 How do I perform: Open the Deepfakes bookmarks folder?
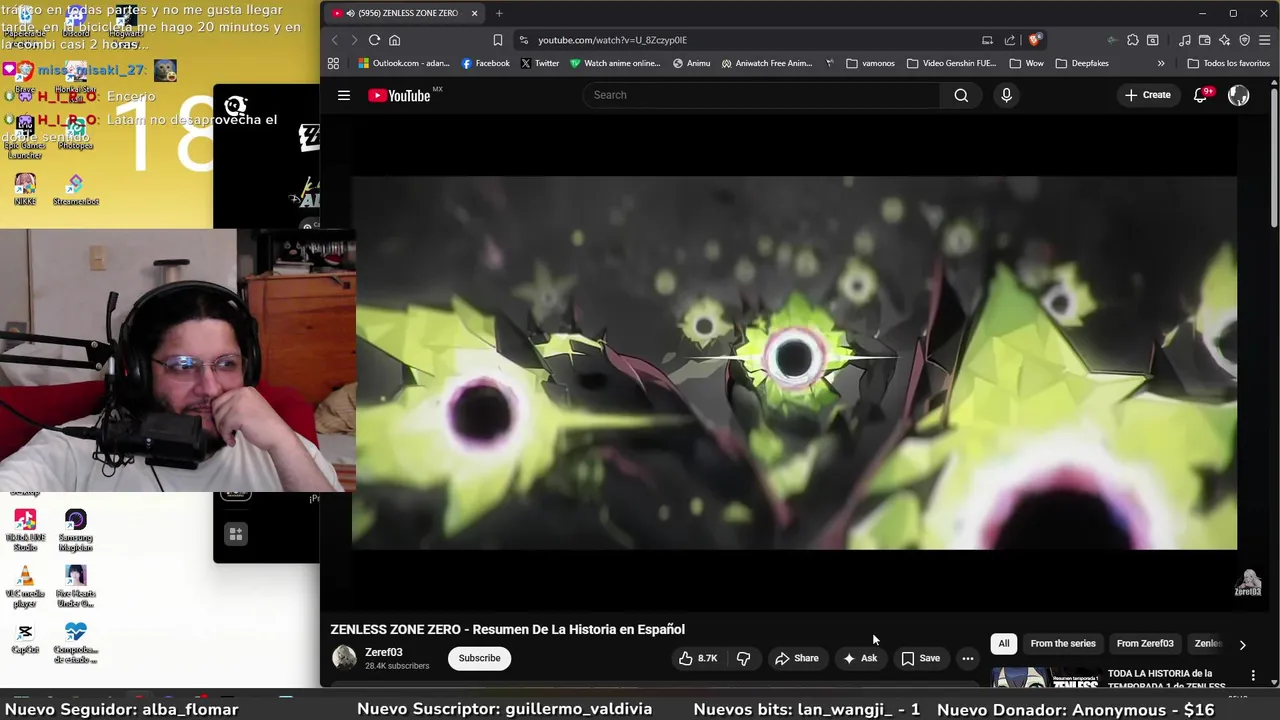tap(1082, 63)
